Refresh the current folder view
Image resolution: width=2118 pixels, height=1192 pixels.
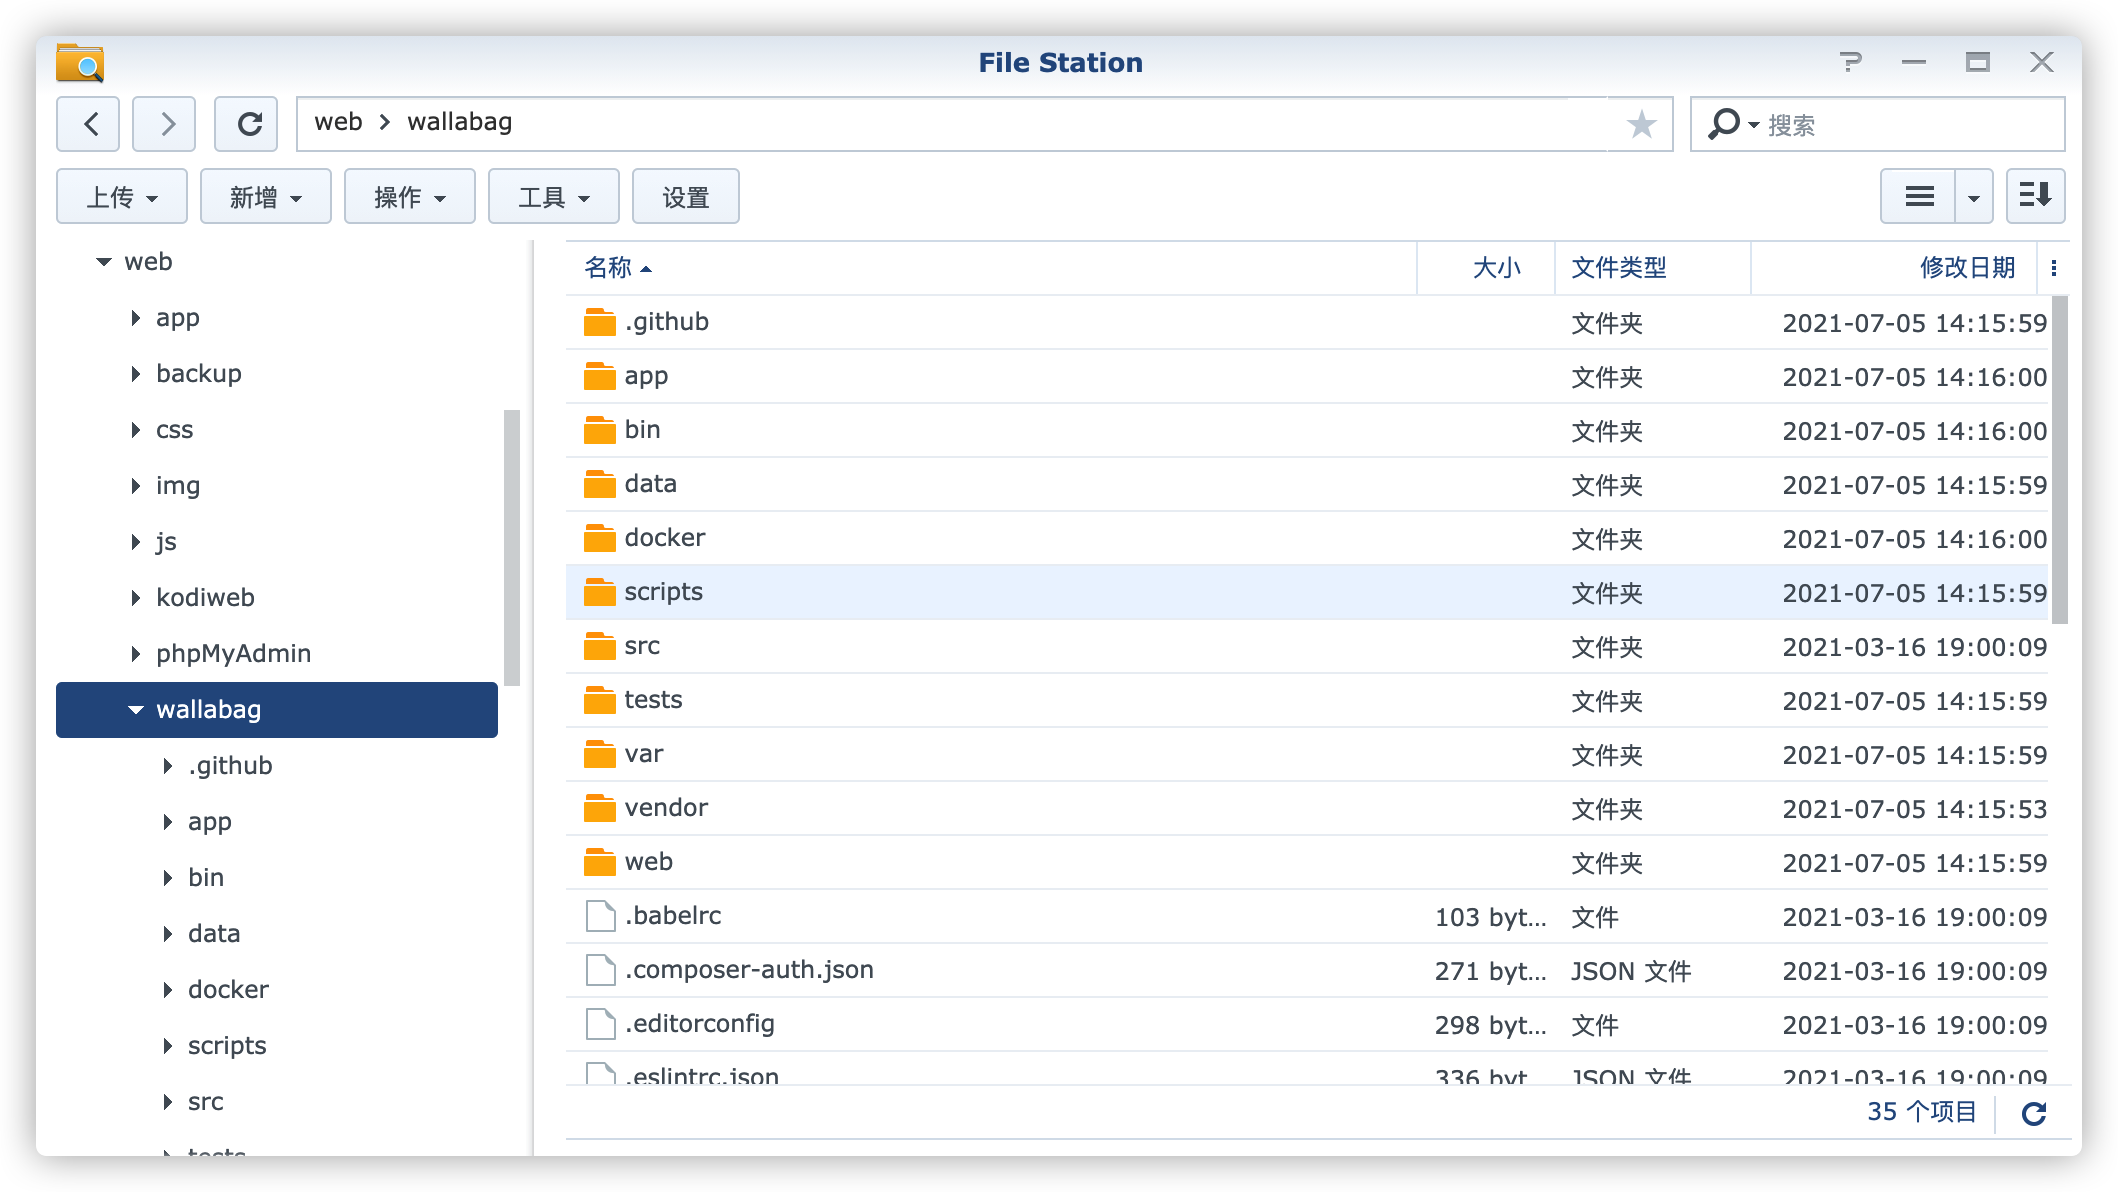(x=246, y=123)
